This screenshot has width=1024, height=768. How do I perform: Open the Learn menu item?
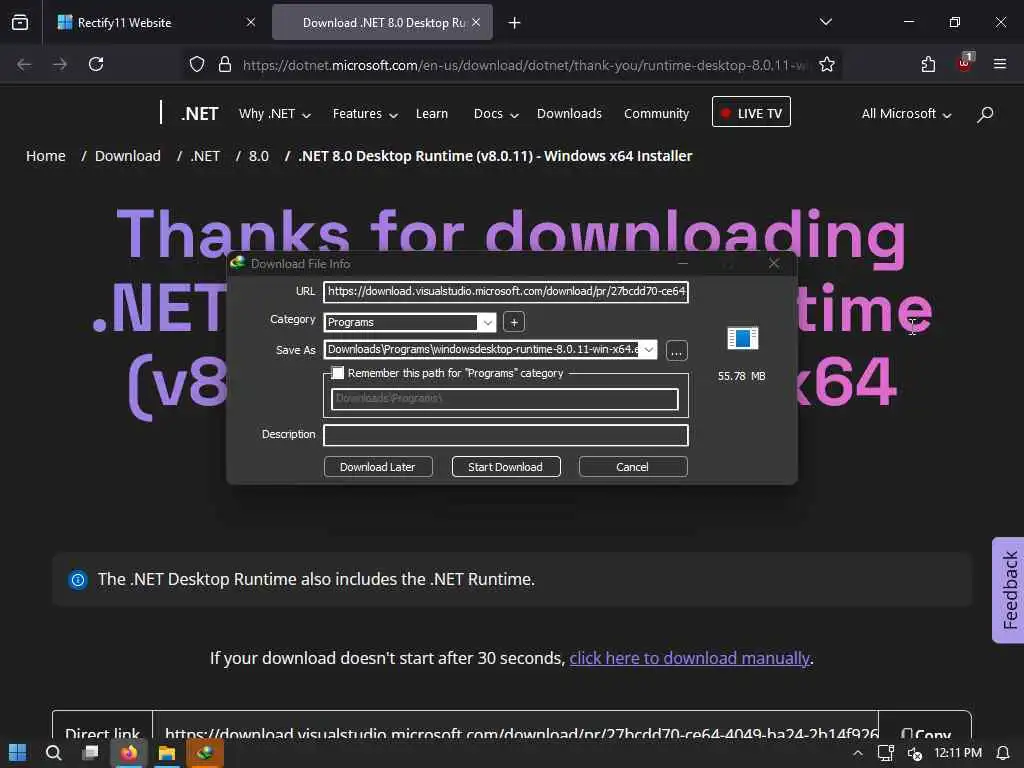432,114
